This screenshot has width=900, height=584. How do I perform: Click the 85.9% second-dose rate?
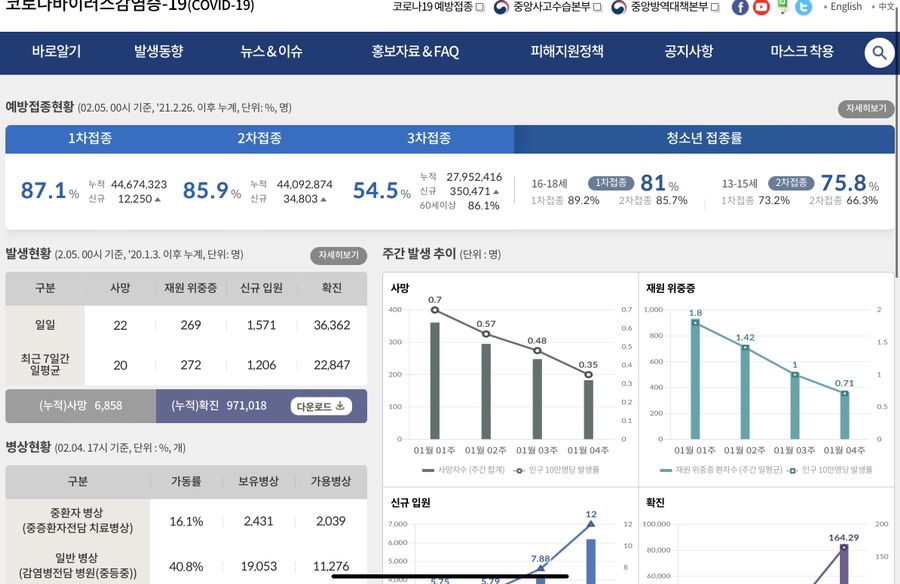tap(211, 191)
